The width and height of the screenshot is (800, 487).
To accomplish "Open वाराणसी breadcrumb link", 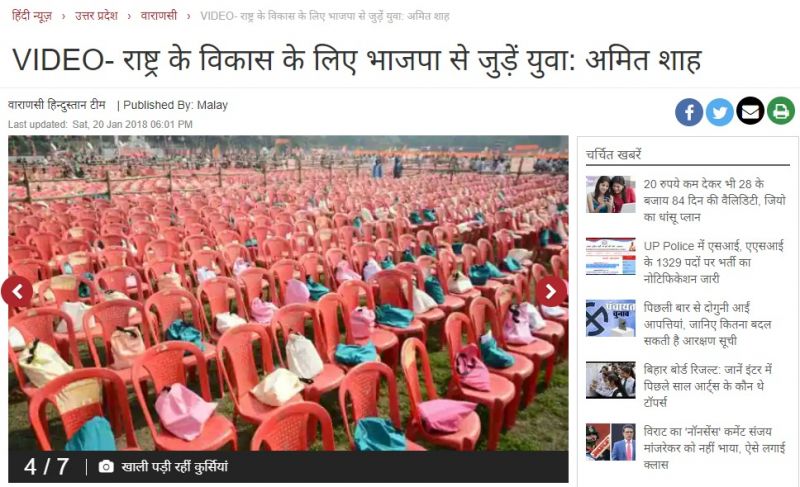I will point(159,16).
